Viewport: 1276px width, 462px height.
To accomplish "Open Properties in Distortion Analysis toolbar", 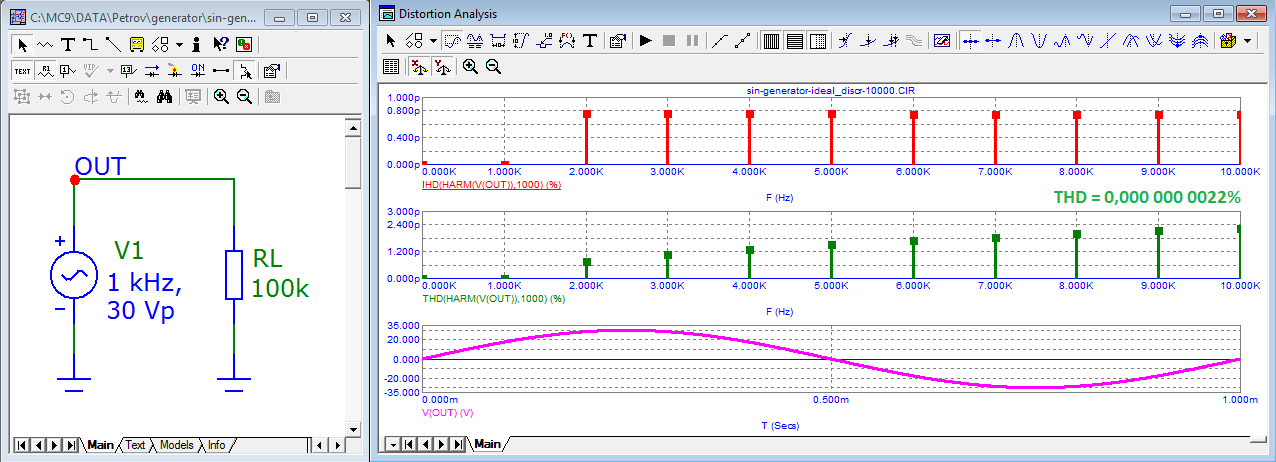I will pyautogui.click(x=617, y=41).
